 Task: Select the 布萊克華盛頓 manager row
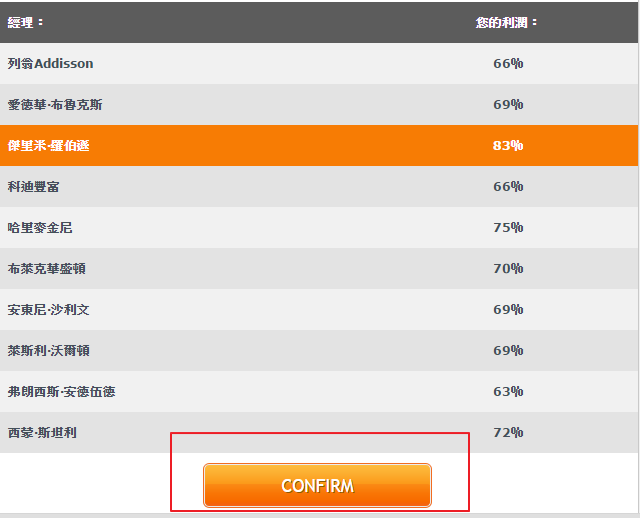pyautogui.click(x=319, y=269)
